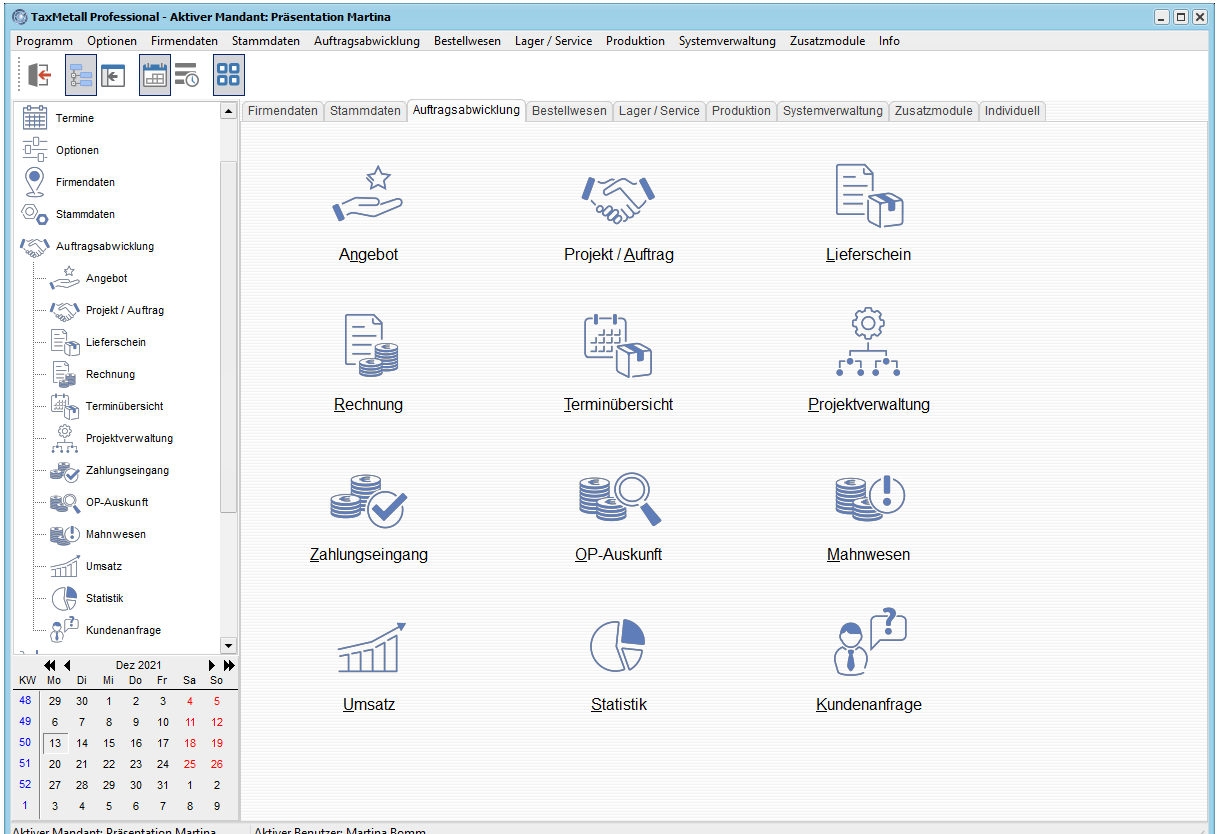1218x834 pixels.
Task: Switch to the Individuell tab
Action: pos(1012,111)
